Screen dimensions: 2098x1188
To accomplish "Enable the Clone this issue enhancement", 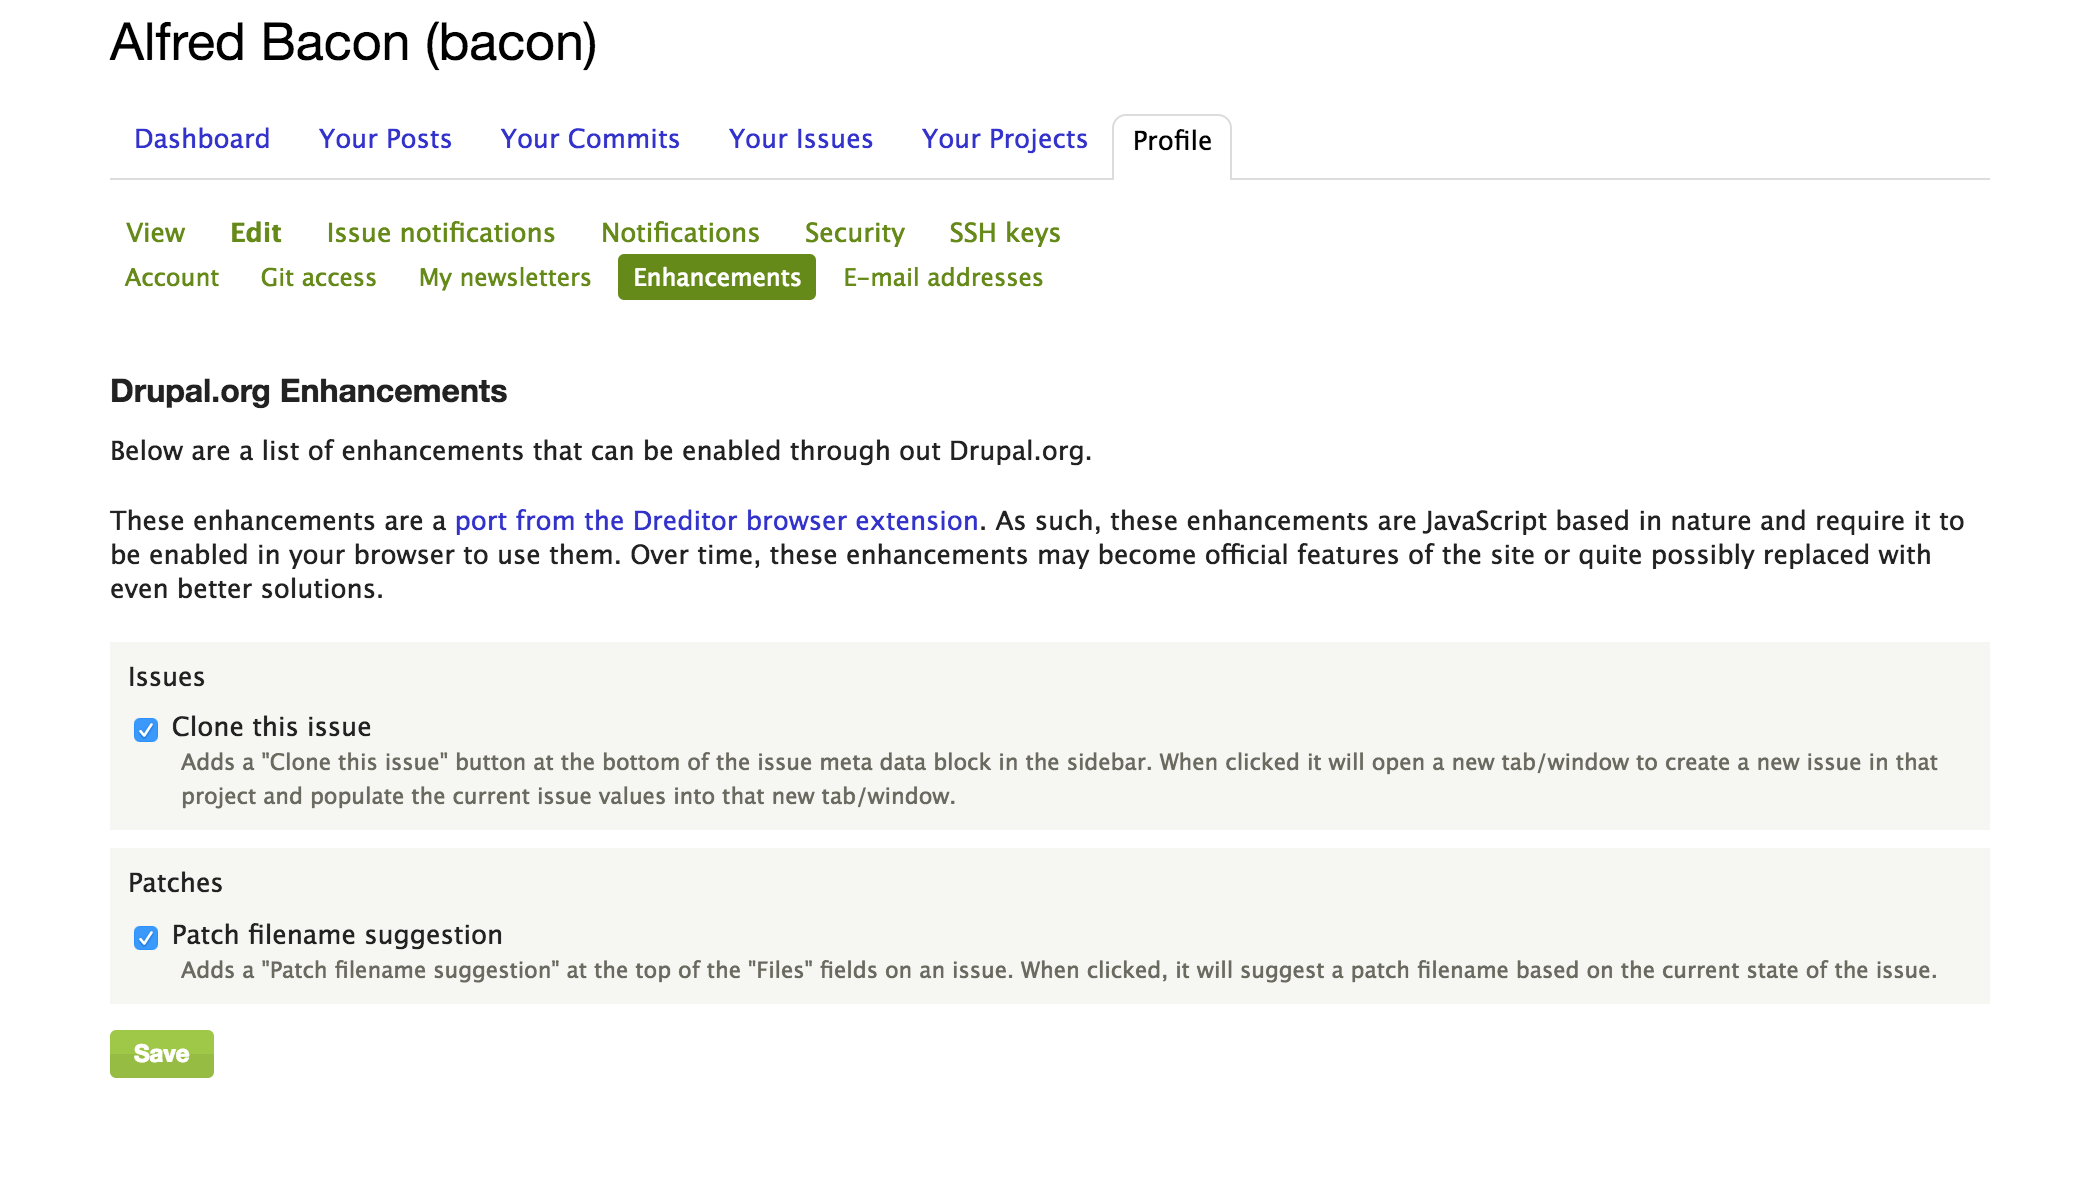I will [144, 730].
